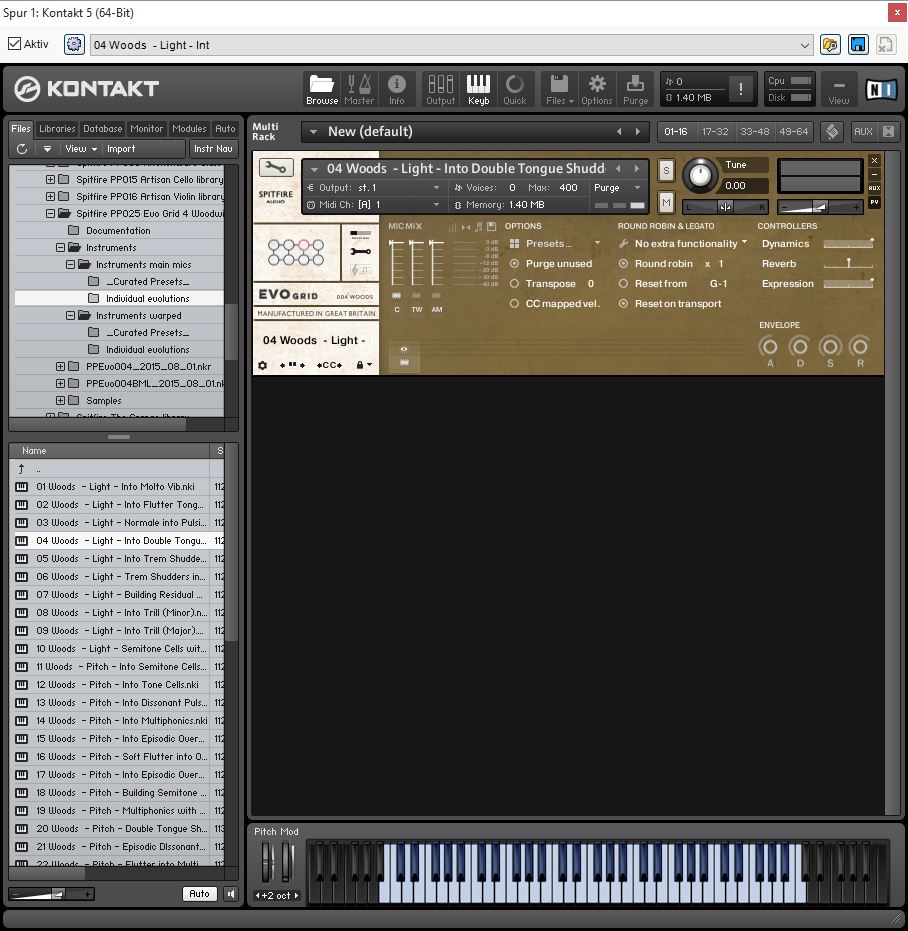Toggle the AUX sends button
The image size is (908, 931).
(x=863, y=132)
